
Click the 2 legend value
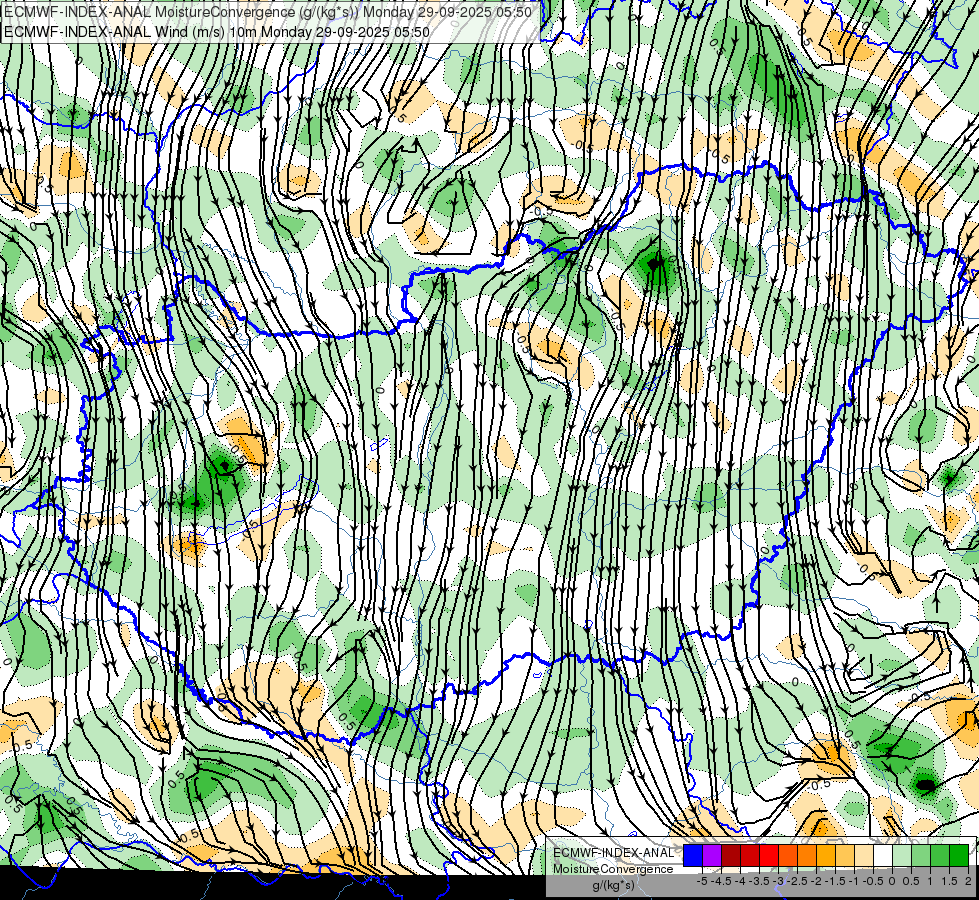coord(968,881)
